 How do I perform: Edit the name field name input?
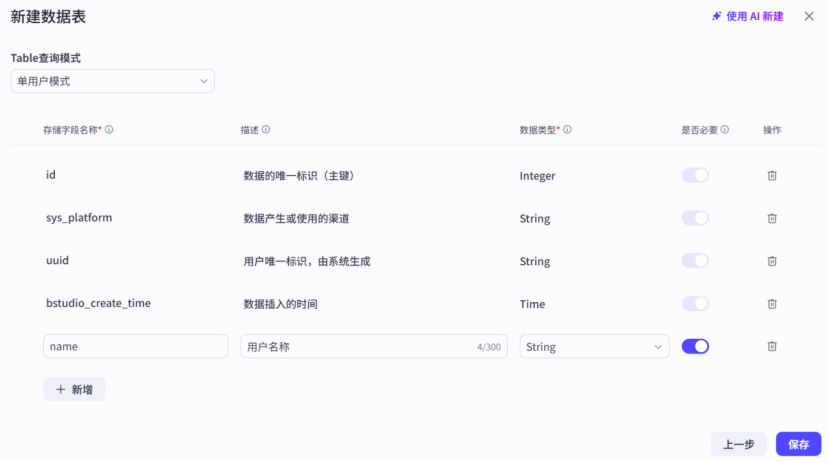[136, 346]
